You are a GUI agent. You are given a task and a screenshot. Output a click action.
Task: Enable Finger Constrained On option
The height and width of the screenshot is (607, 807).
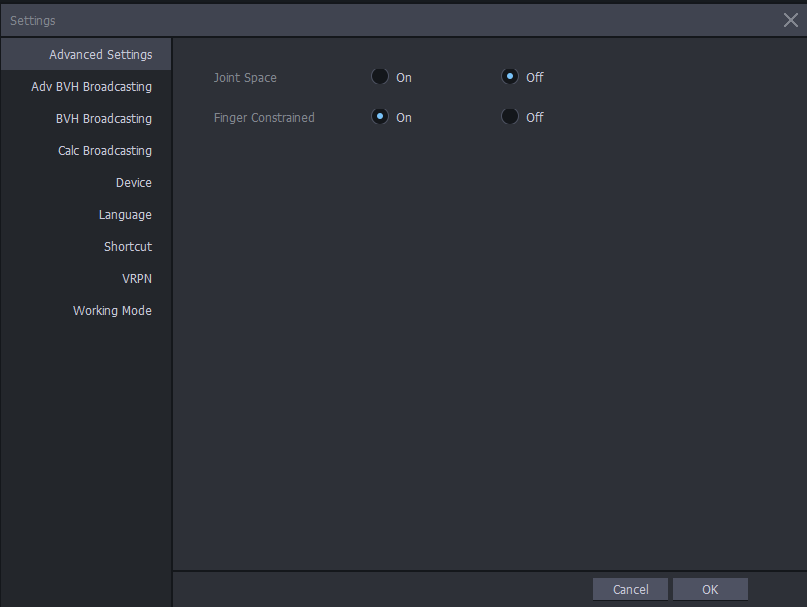pyautogui.click(x=380, y=117)
